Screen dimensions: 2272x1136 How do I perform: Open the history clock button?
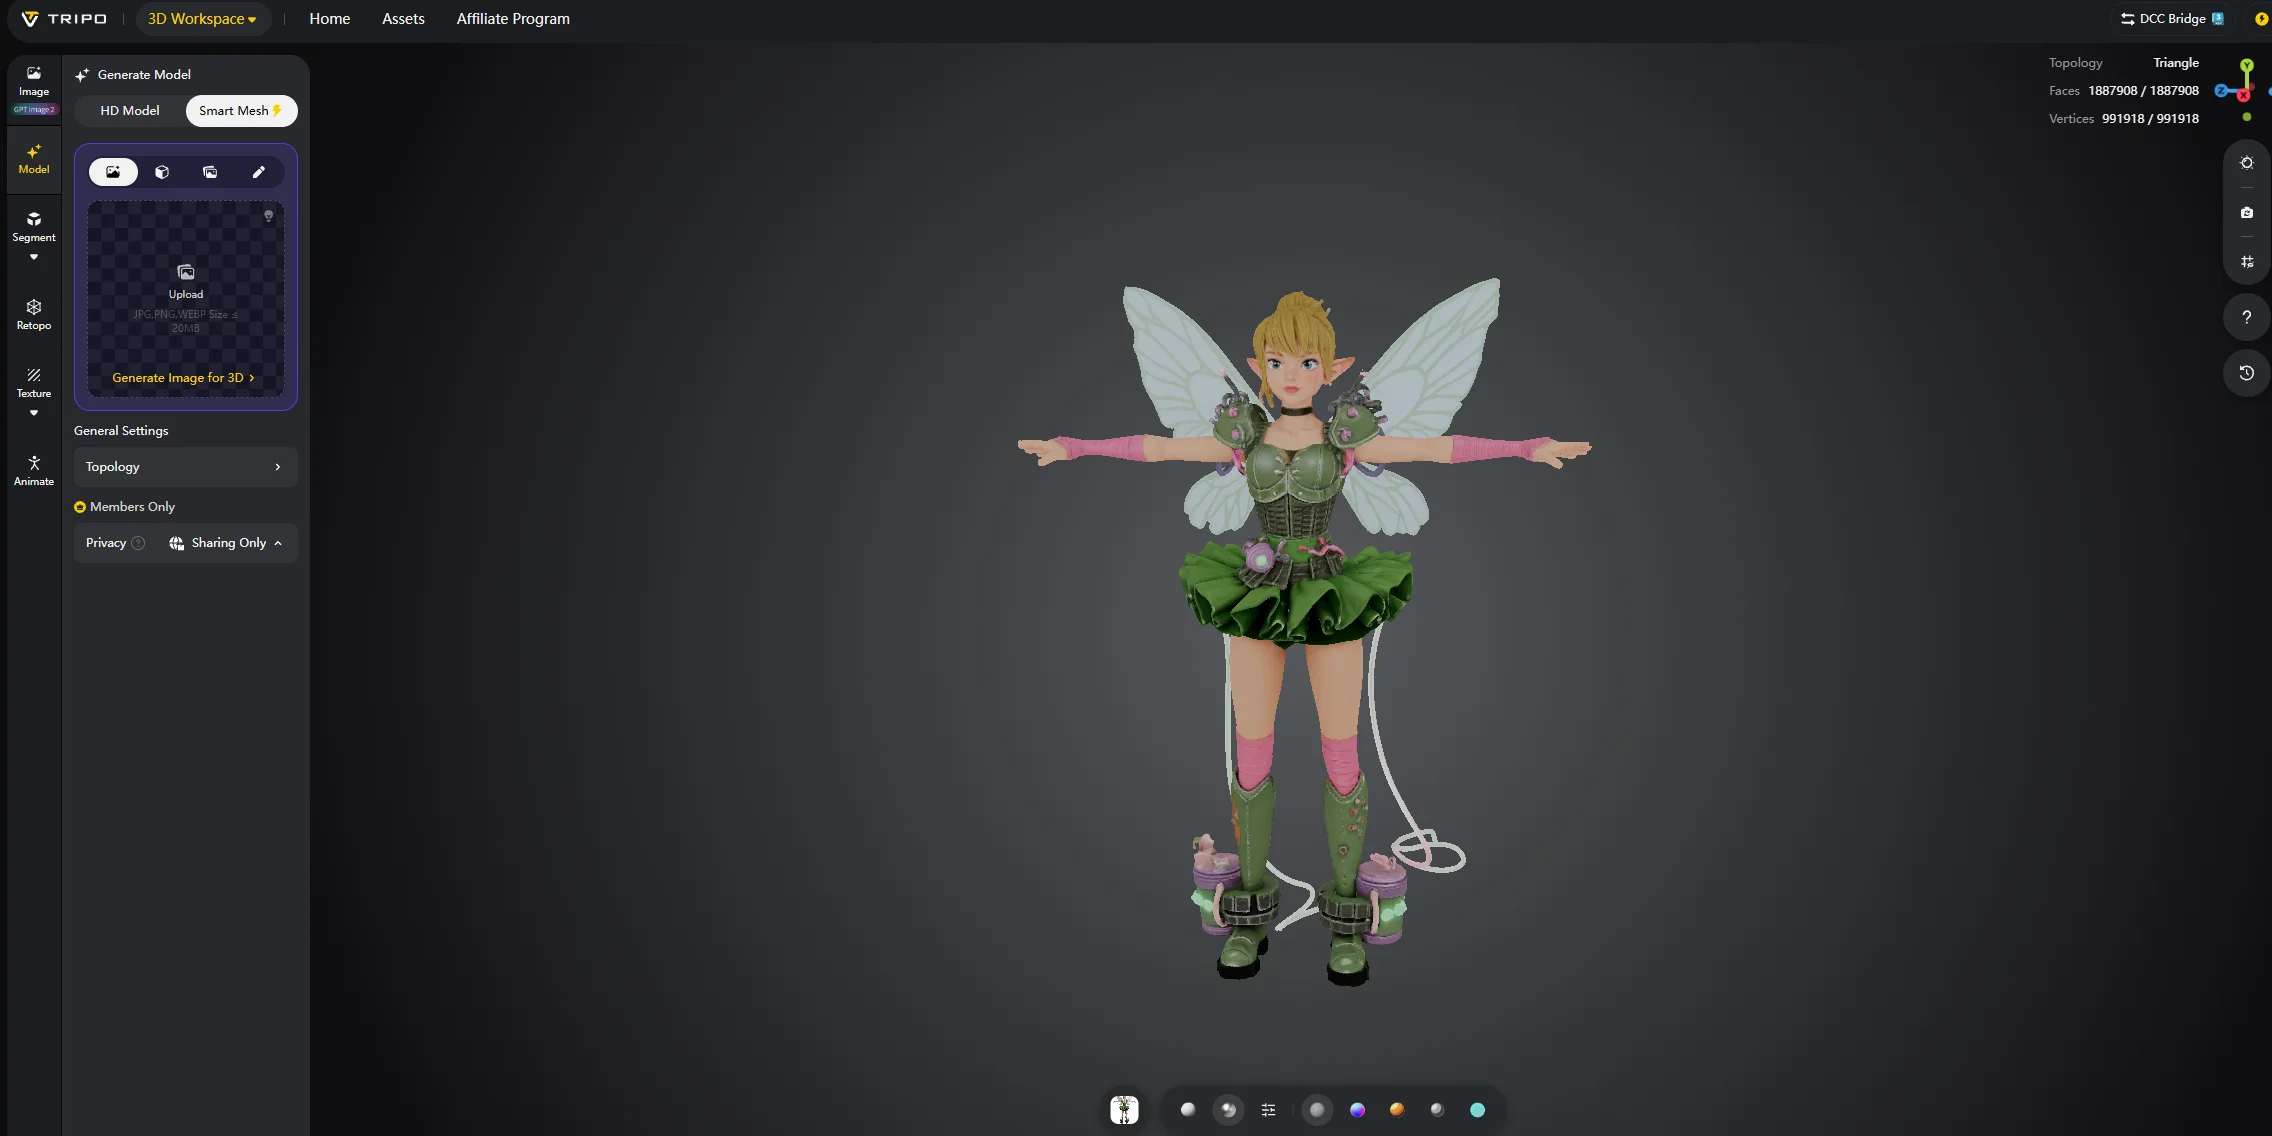[2247, 373]
